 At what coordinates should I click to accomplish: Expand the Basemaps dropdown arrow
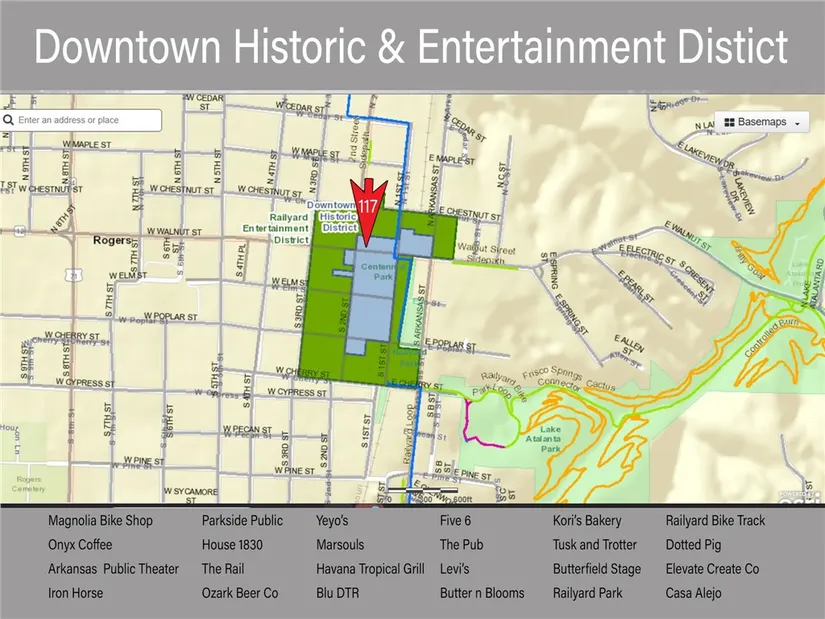click(797, 123)
